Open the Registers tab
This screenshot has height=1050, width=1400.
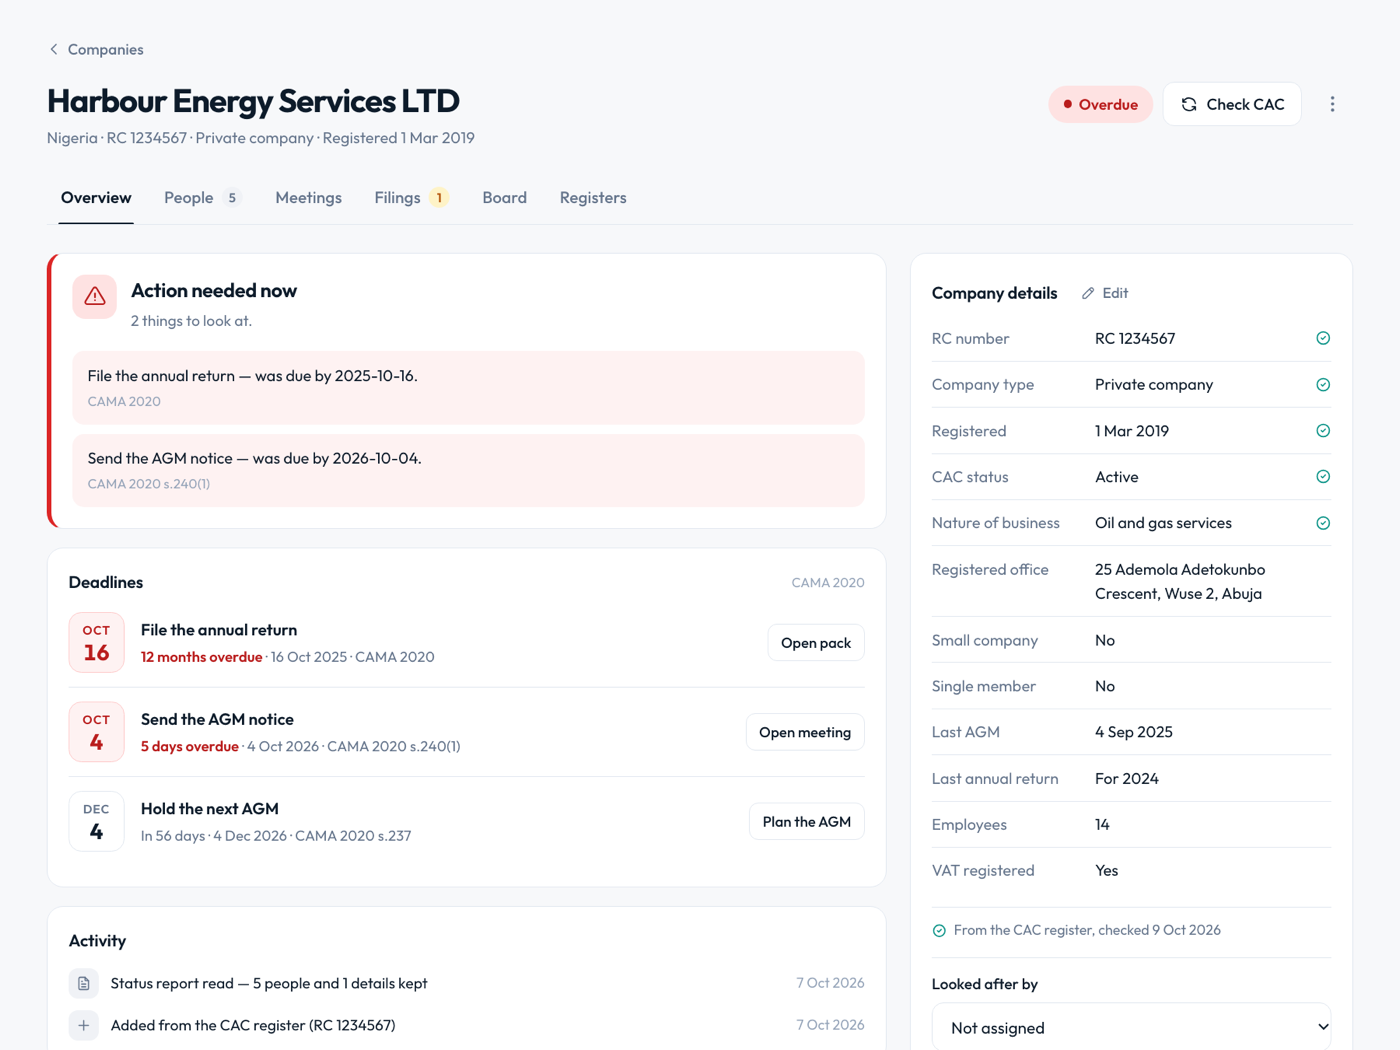(593, 198)
